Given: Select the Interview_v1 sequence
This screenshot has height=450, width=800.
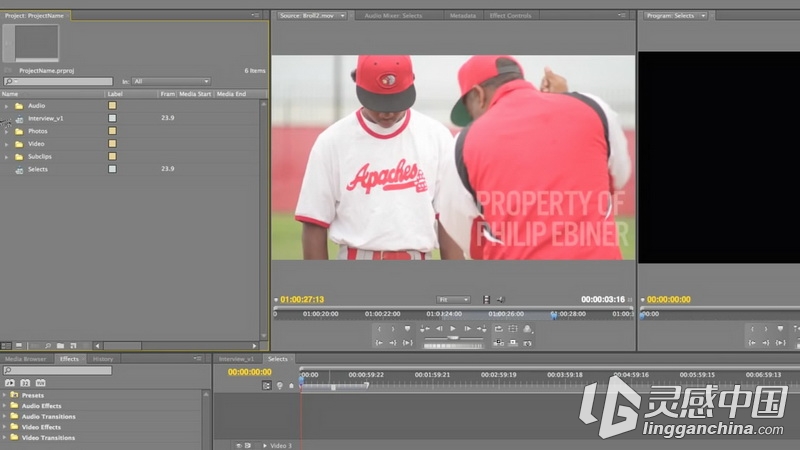Looking at the screenshot, I should coord(45,118).
